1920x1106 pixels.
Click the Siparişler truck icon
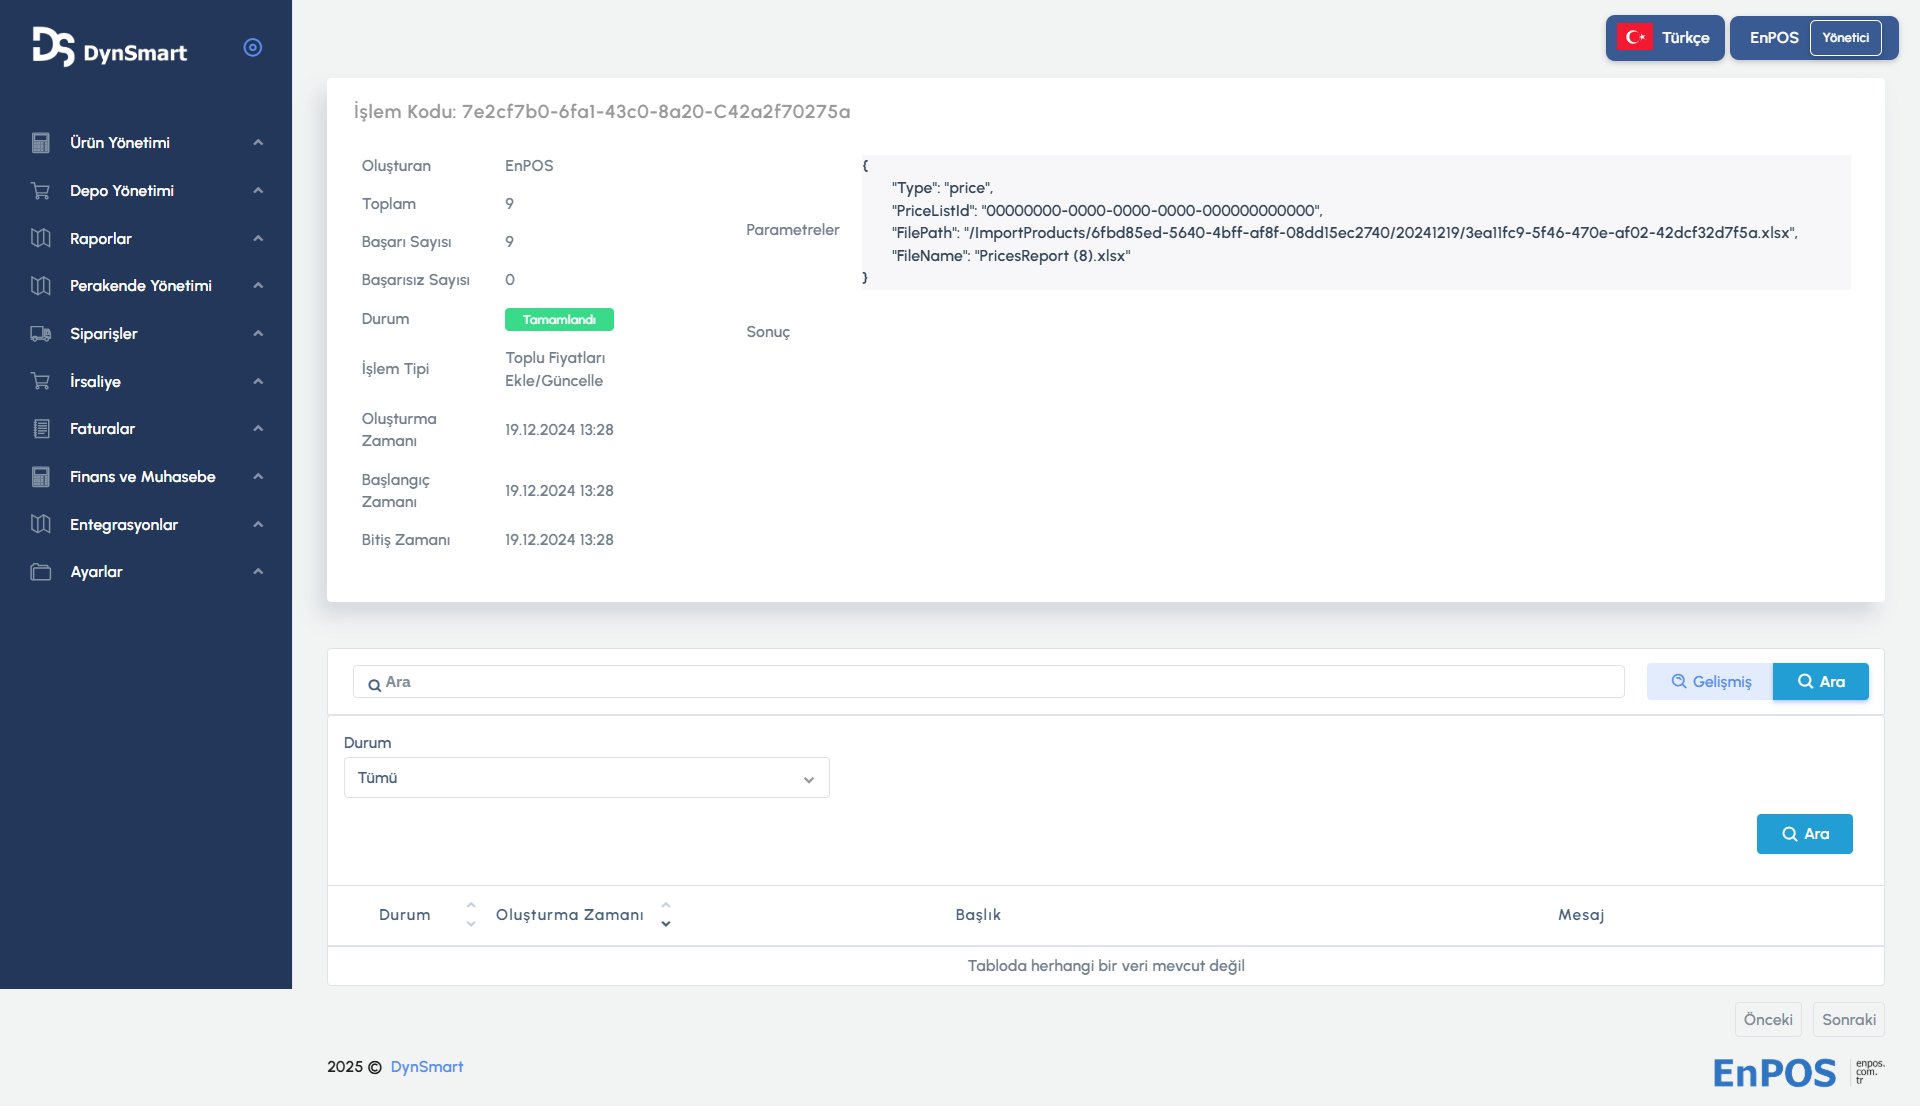(x=41, y=334)
